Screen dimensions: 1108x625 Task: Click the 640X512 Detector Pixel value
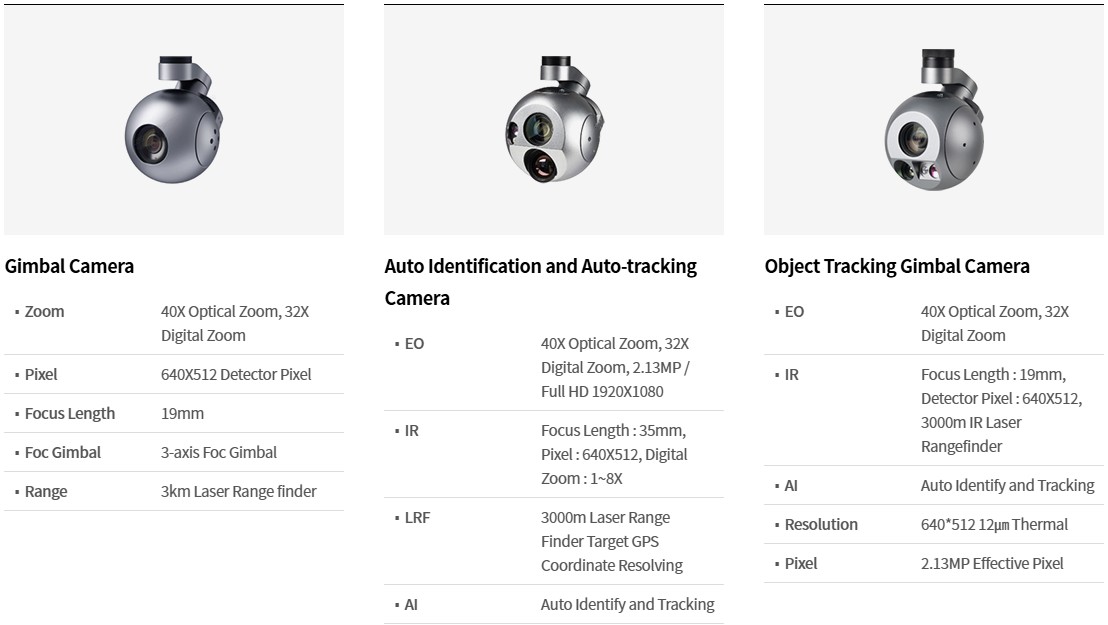[236, 375]
